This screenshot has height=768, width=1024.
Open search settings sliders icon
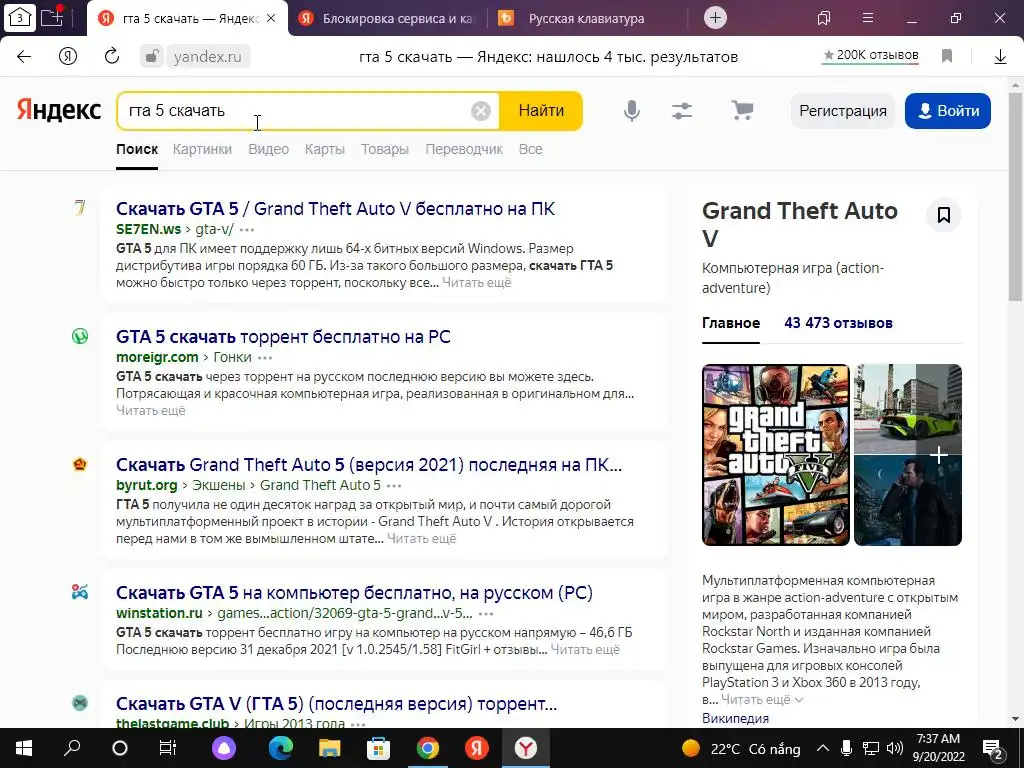point(682,111)
